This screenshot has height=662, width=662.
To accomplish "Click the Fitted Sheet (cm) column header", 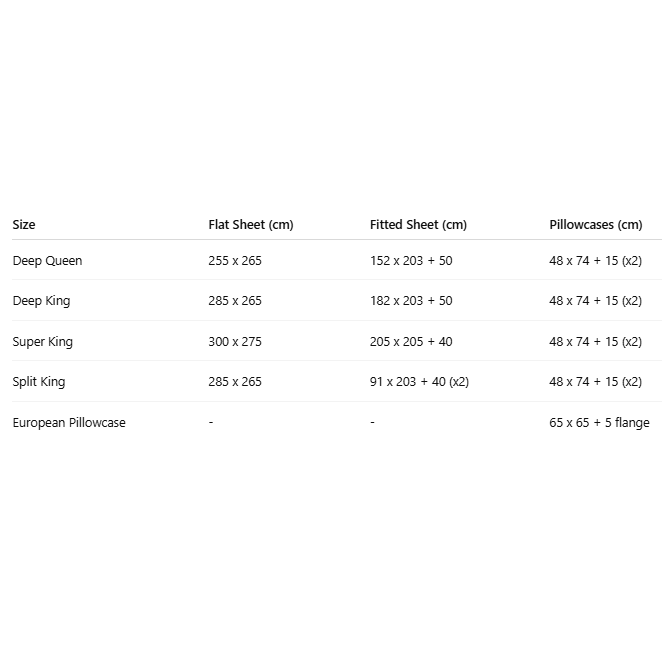I will pyautogui.click(x=418, y=225).
